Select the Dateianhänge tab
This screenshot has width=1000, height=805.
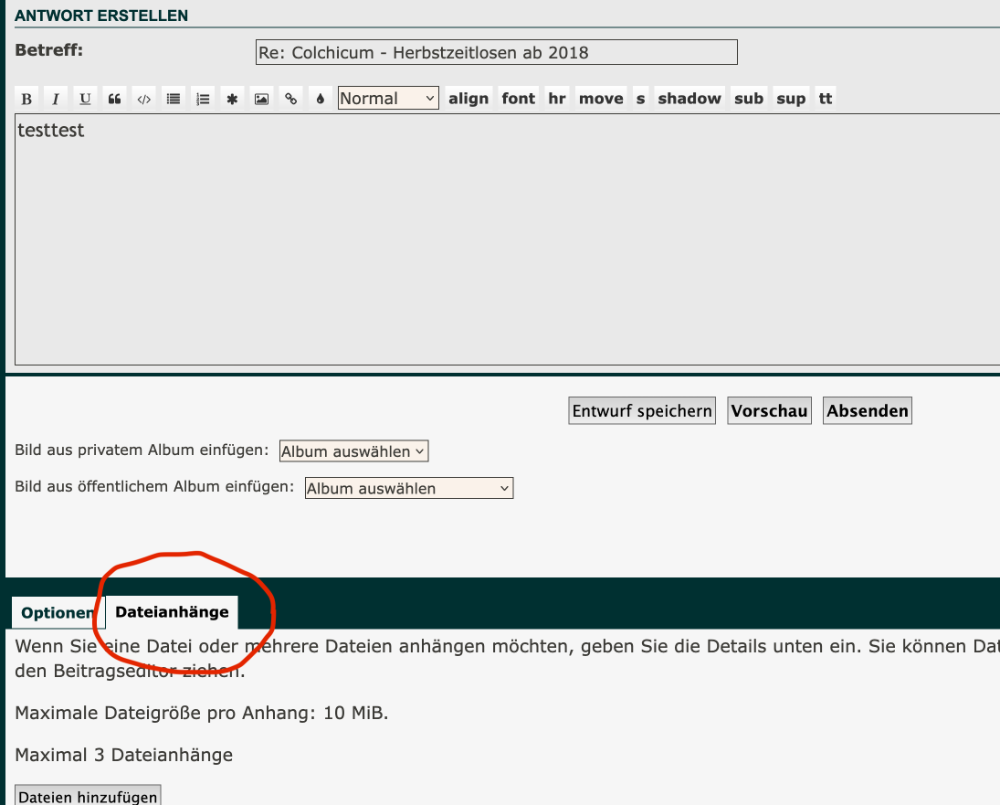pos(172,612)
